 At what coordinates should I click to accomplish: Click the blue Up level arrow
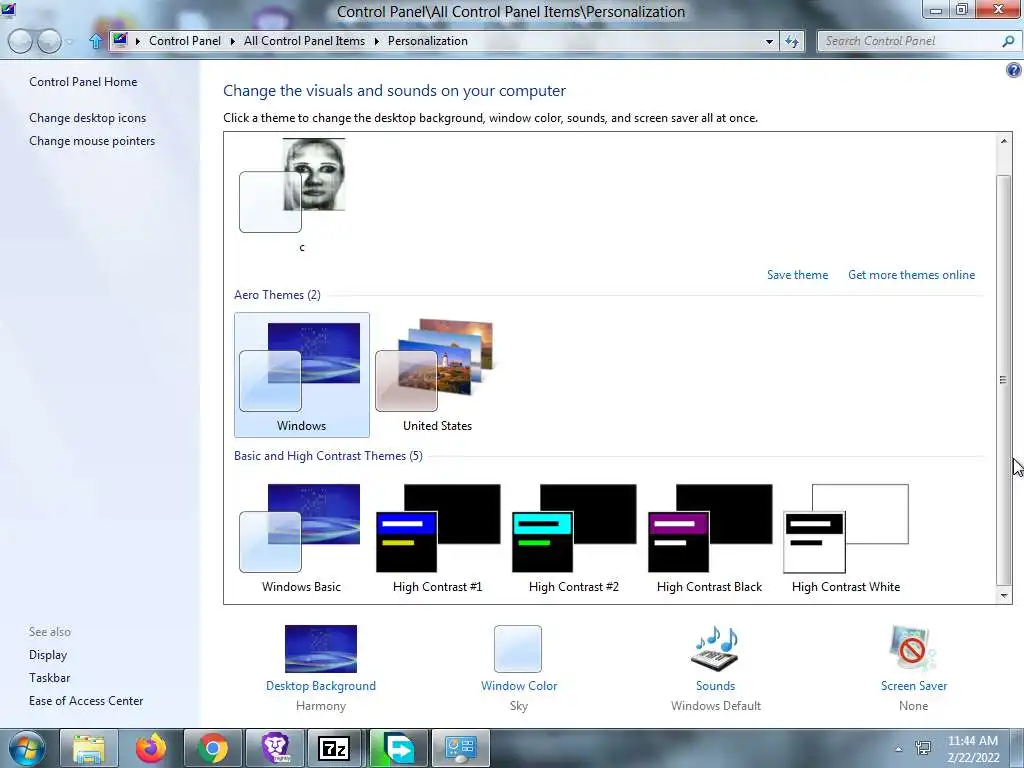pyautogui.click(x=96, y=41)
